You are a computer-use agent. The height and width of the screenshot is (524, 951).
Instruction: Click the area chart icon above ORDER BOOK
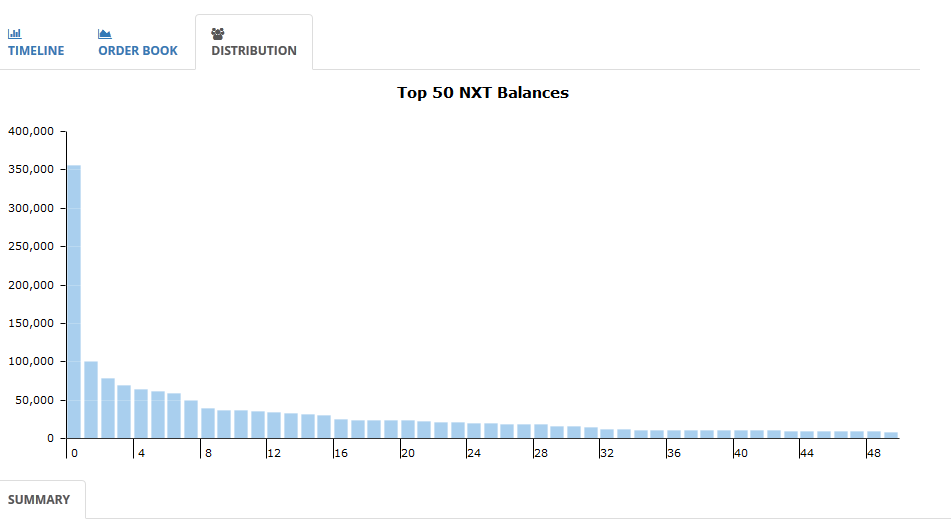pos(105,34)
